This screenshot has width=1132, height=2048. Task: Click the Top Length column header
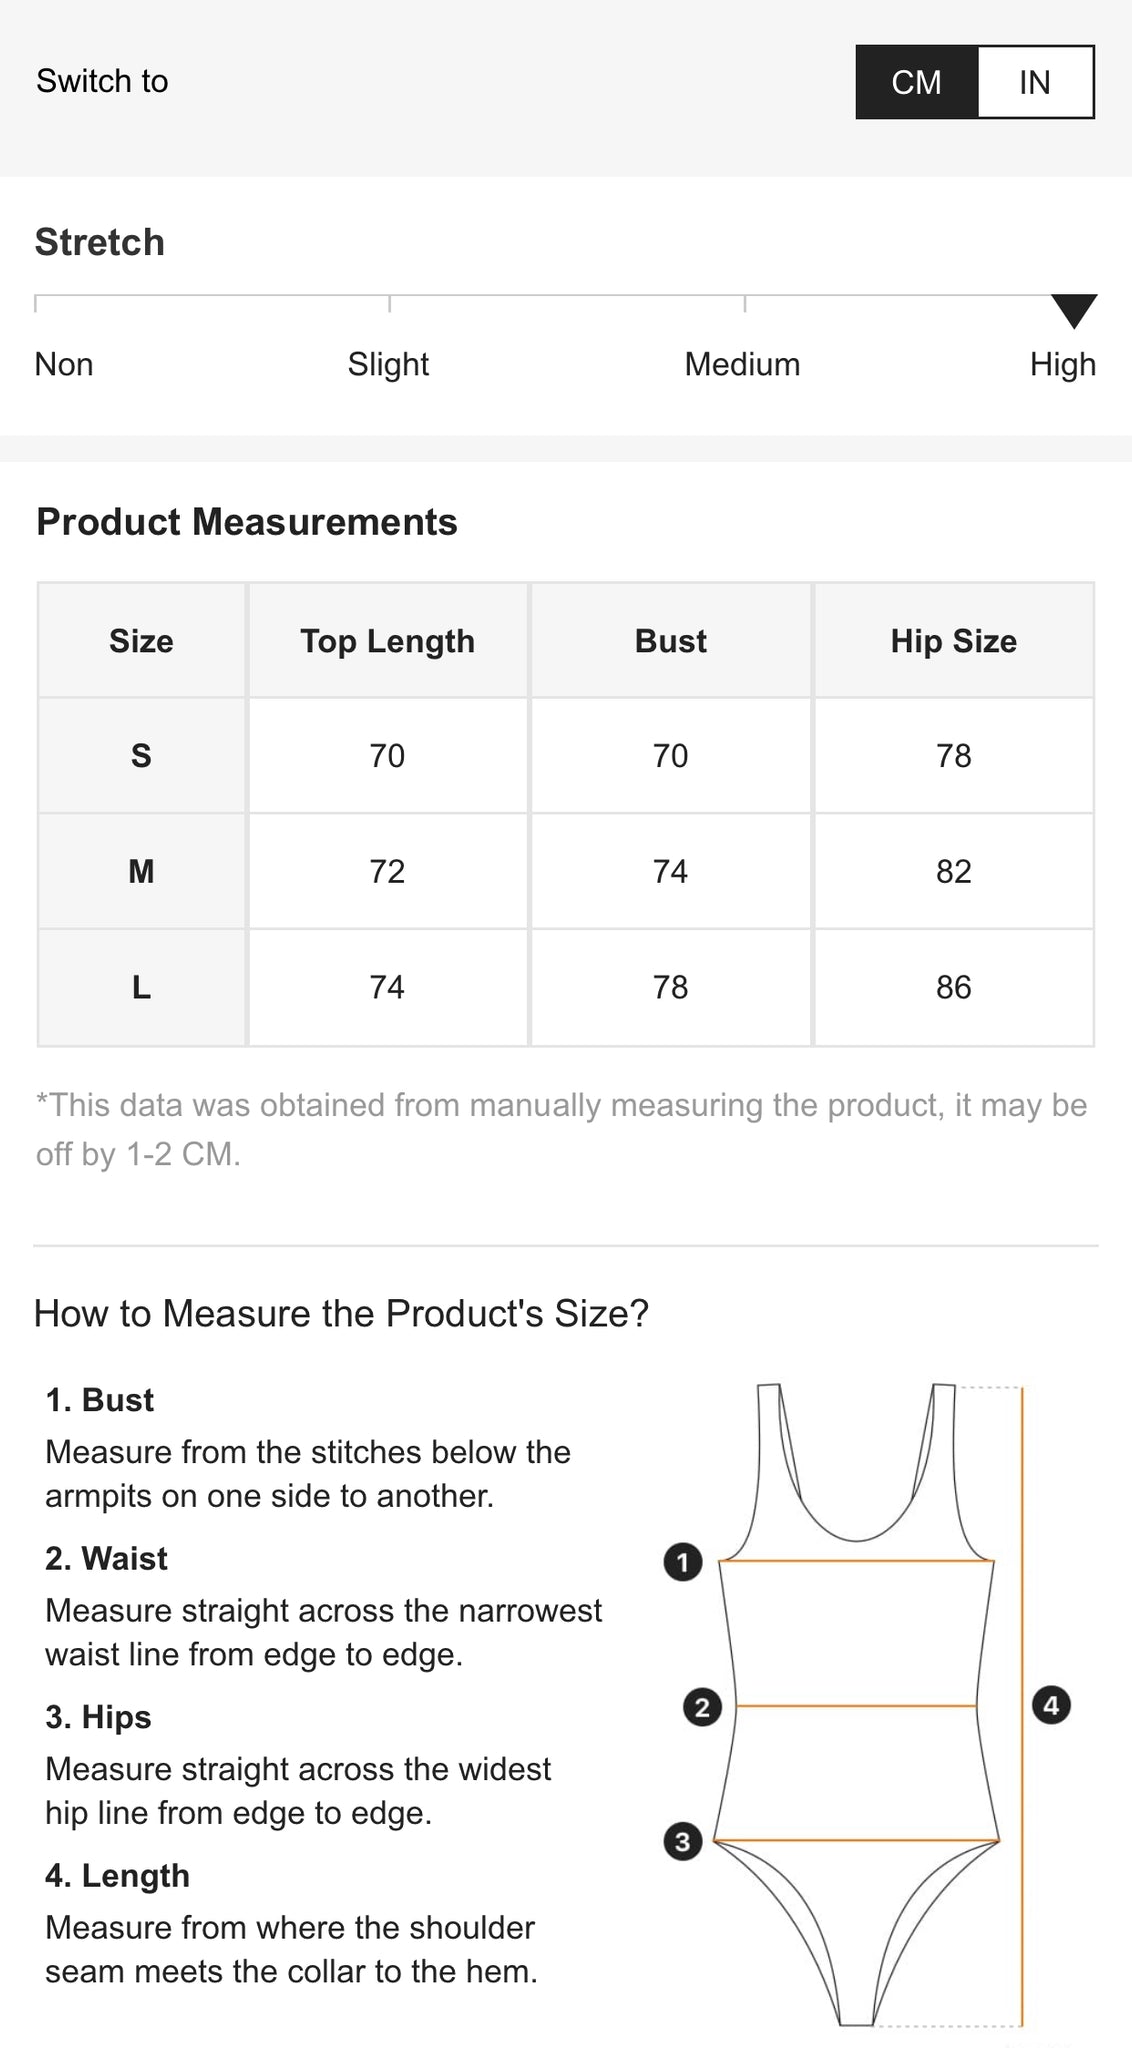click(x=388, y=641)
